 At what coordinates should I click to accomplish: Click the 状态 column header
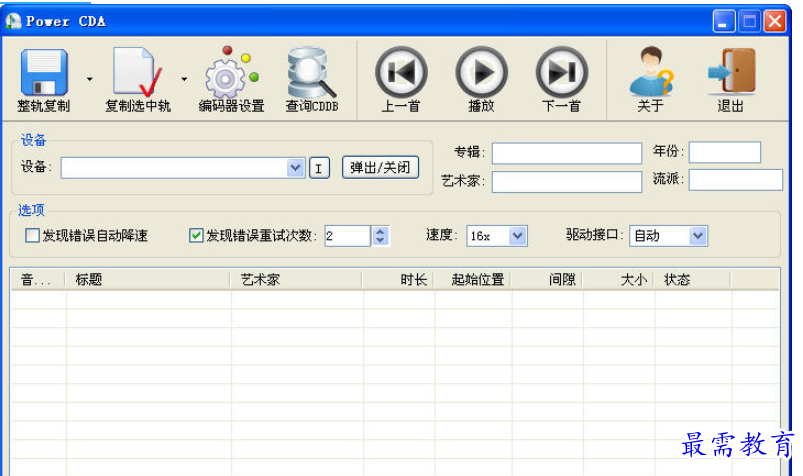pyautogui.click(x=692, y=280)
